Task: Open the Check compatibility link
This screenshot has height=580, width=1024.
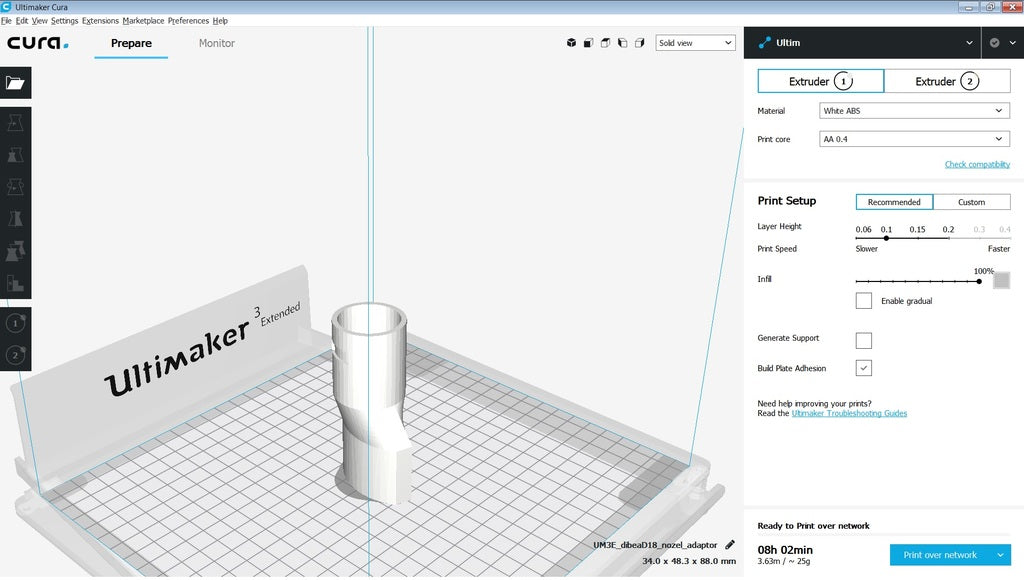Action: pyautogui.click(x=977, y=164)
